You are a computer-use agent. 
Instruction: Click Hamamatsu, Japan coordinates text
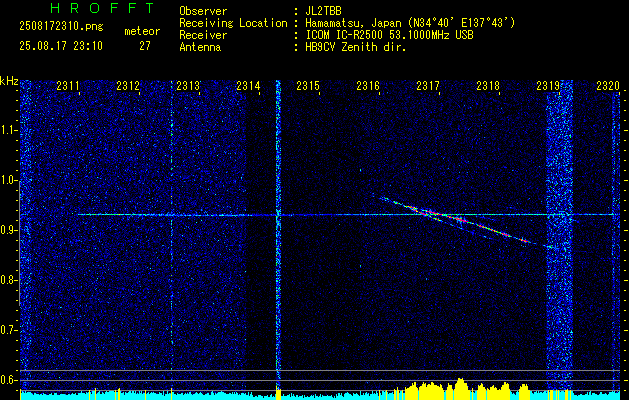coord(410,23)
